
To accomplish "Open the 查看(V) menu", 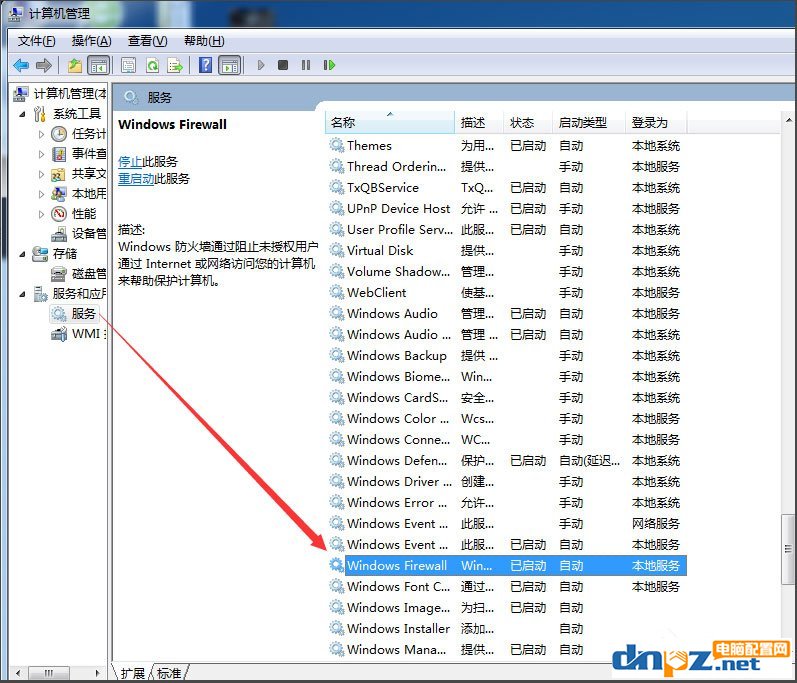I will [147, 41].
